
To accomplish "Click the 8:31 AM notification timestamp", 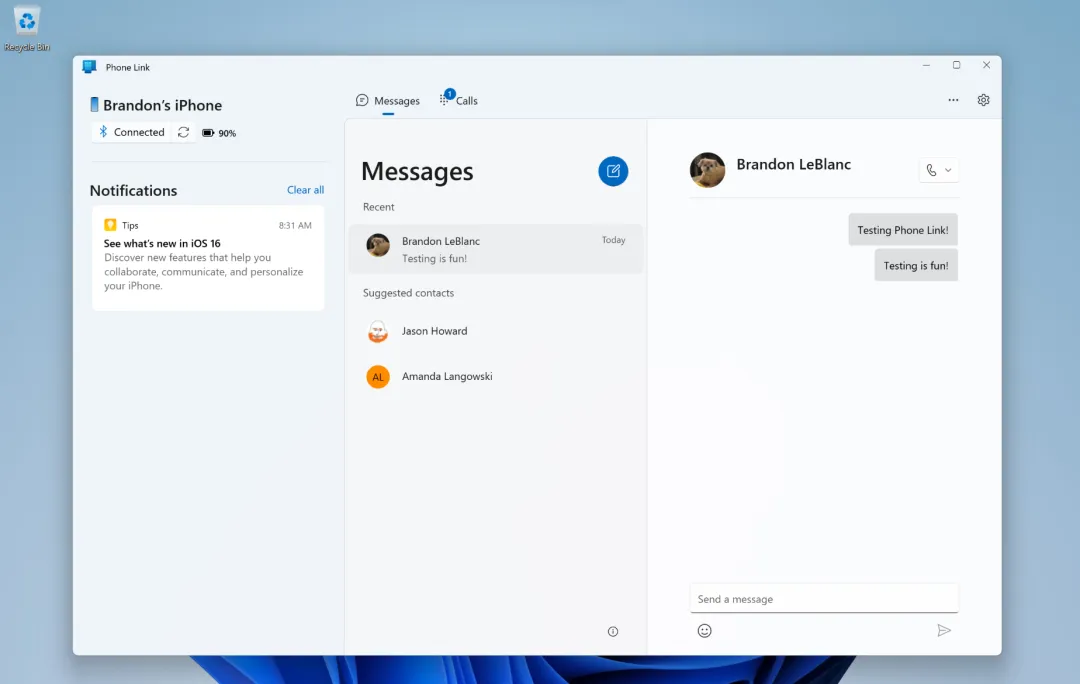I will [x=295, y=225].
